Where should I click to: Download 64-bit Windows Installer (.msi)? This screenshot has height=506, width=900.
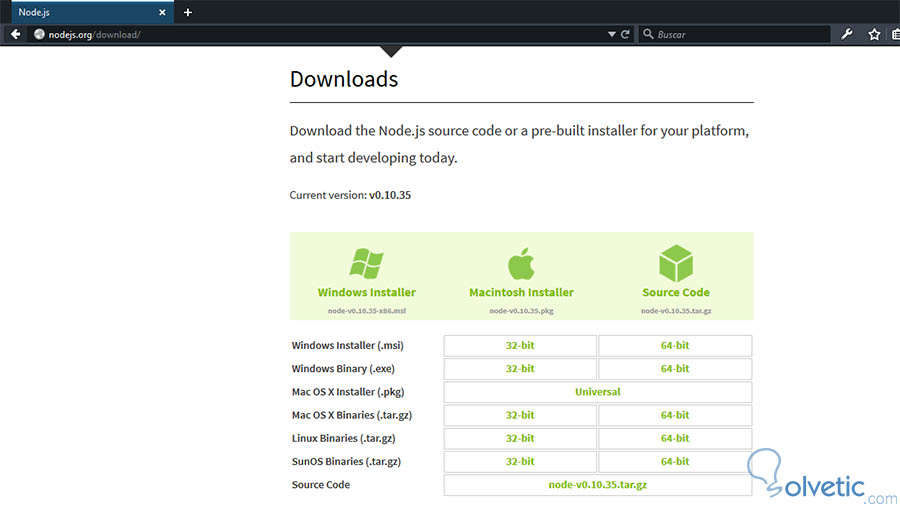pos(675,346)
